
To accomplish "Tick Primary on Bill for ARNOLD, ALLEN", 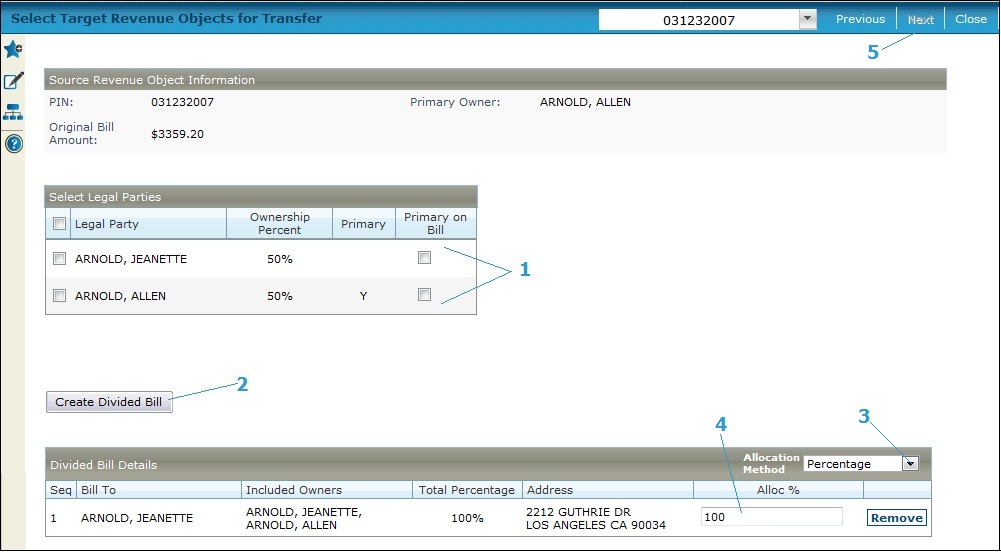I will click(425, 295).
